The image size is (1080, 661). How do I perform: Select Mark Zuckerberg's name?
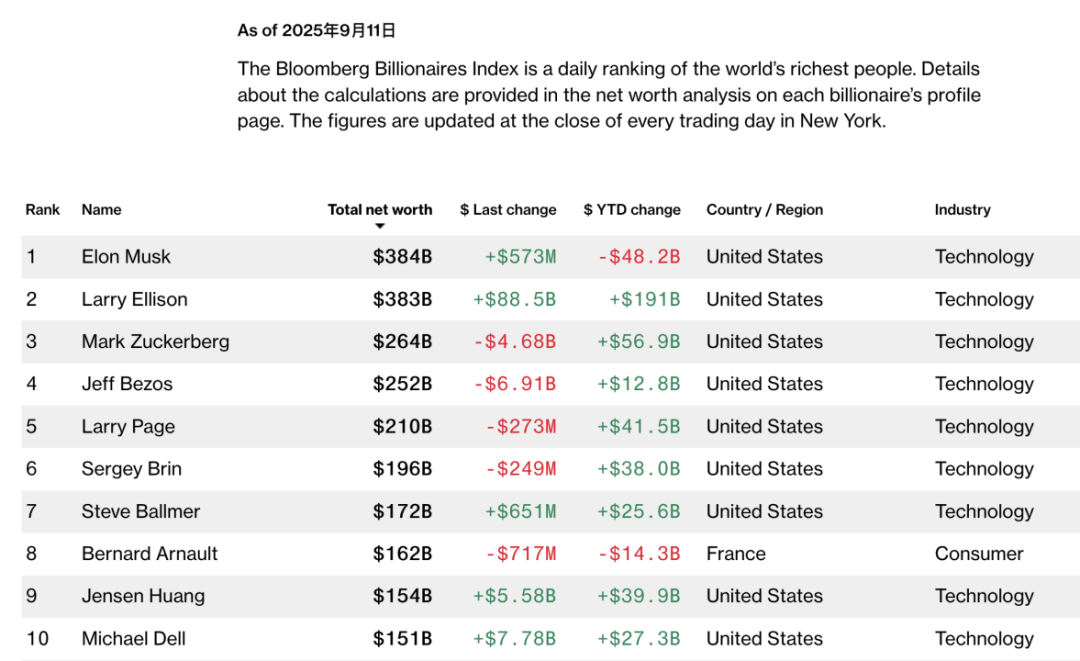click(x=155, y=342)
